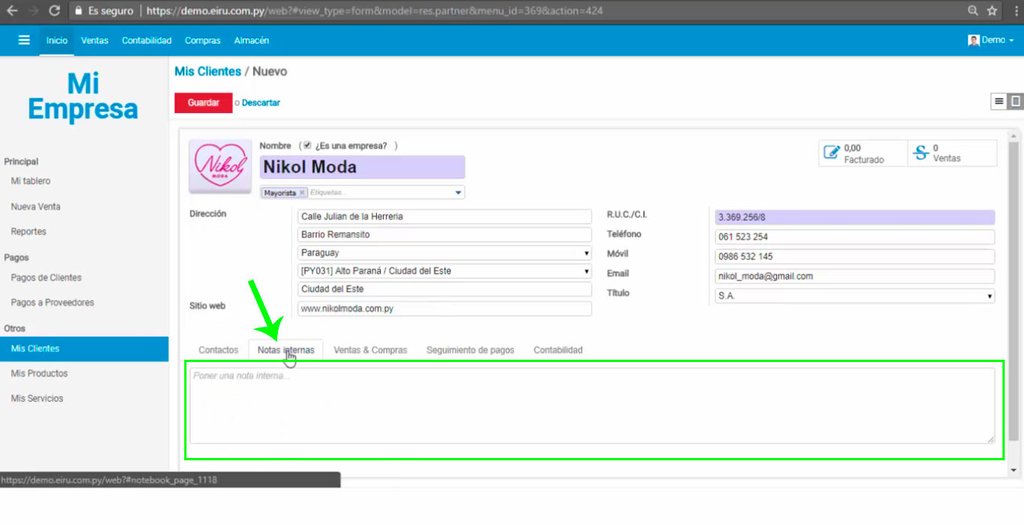Click the Nikol Moda name field
Screen dimensions: 1024x525
coord(362,167)
